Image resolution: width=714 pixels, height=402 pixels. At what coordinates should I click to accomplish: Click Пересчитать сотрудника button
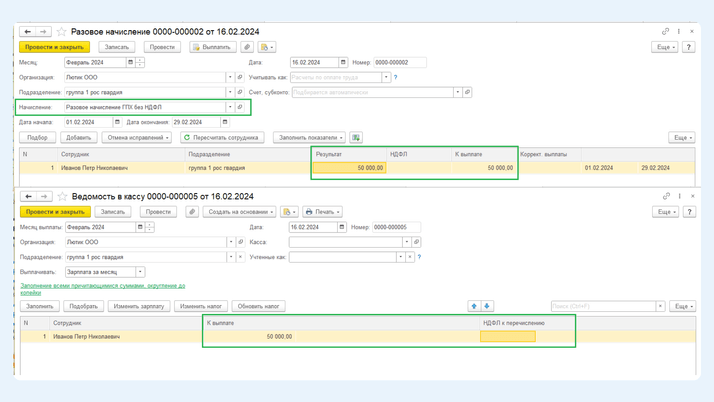(x=222, y=138)
